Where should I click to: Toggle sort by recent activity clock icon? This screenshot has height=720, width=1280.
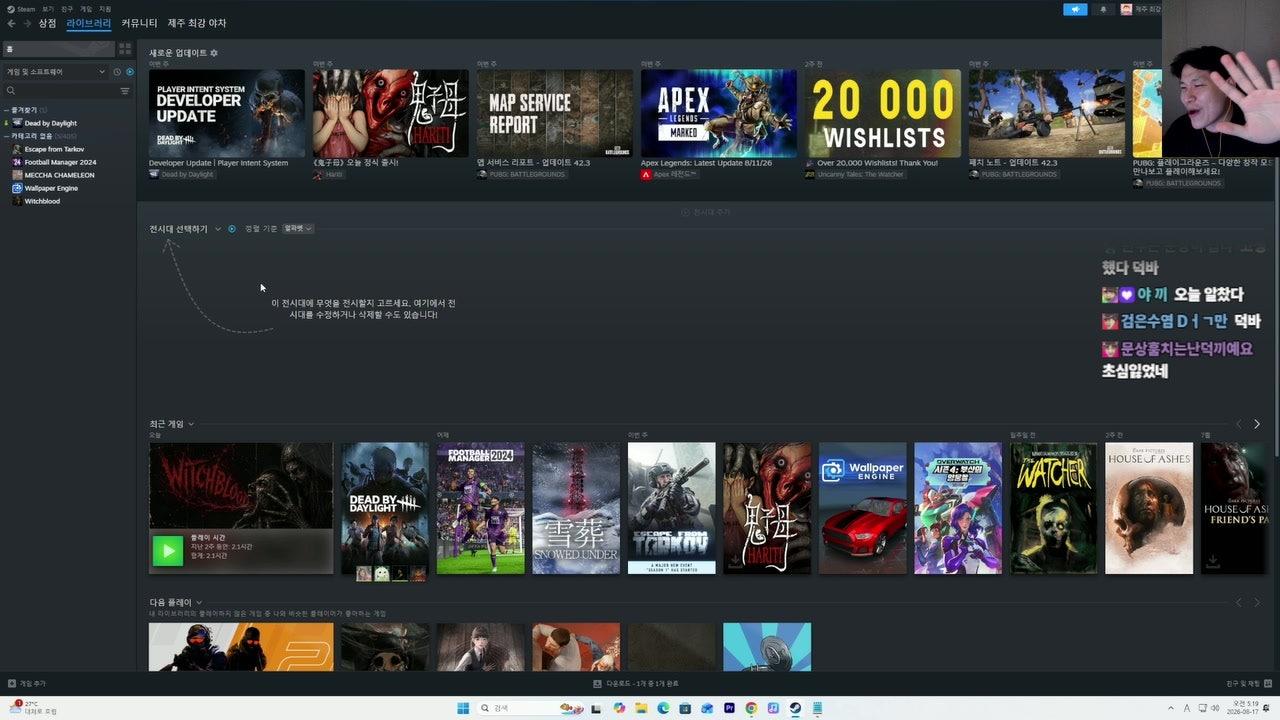pos(117,72)
